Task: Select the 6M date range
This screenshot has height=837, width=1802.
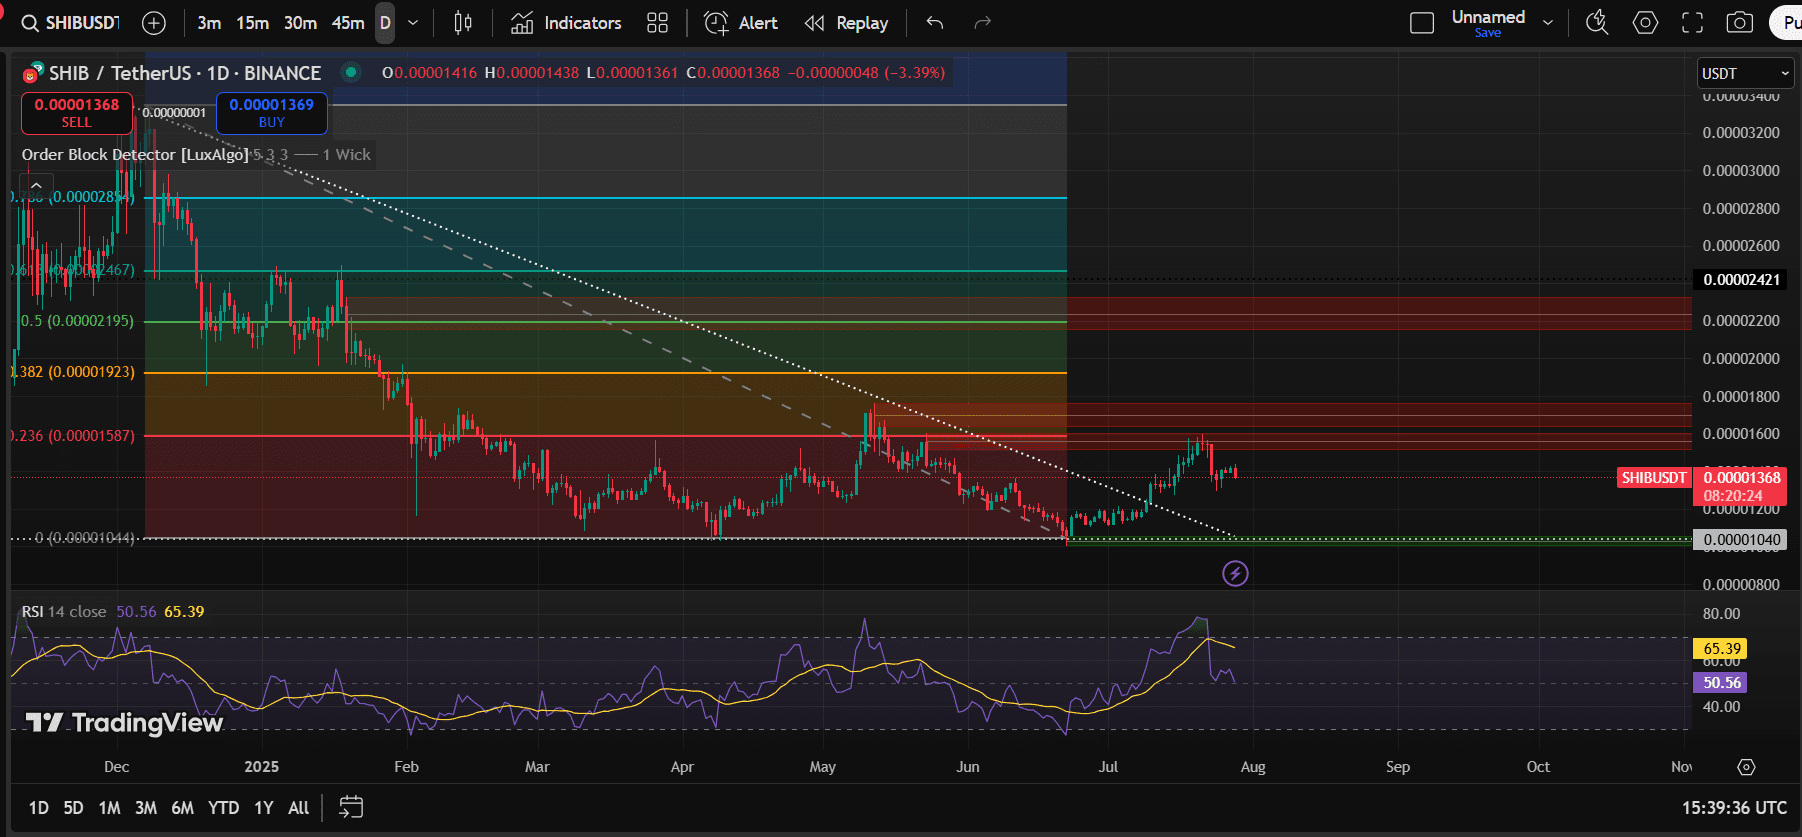Action: [182, 808]
